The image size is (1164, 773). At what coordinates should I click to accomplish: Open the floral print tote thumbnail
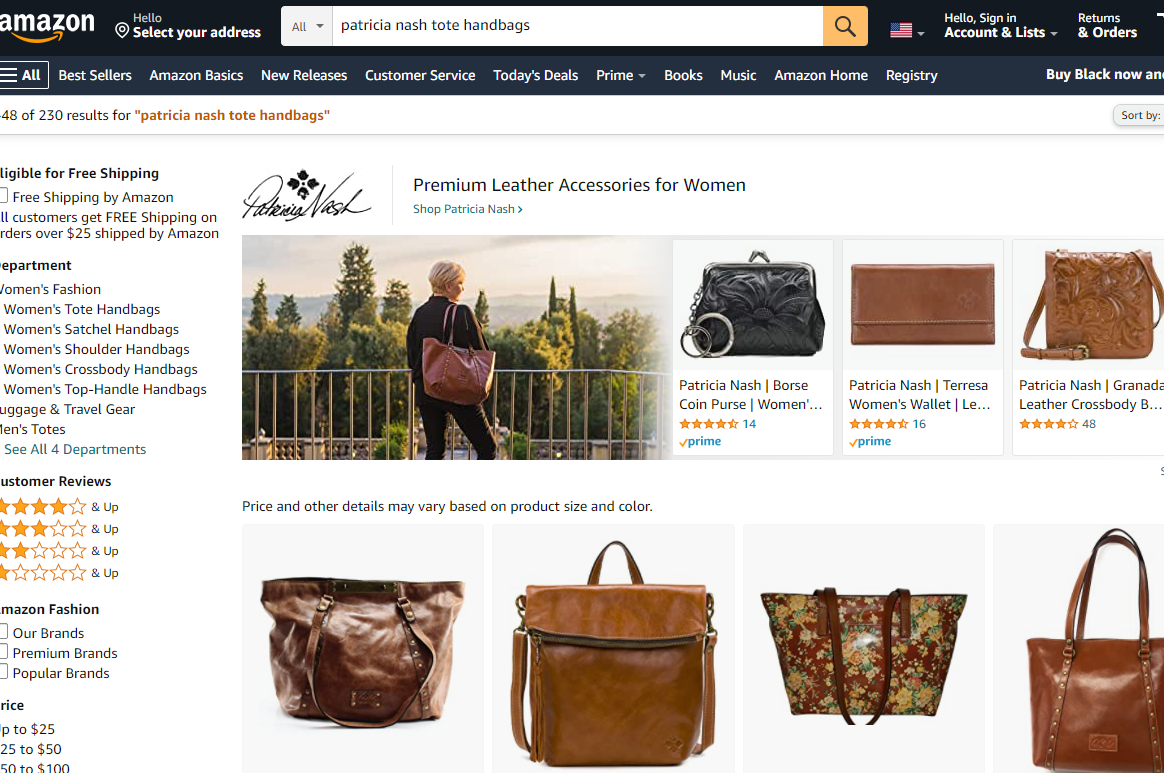[x=863, y=649]
